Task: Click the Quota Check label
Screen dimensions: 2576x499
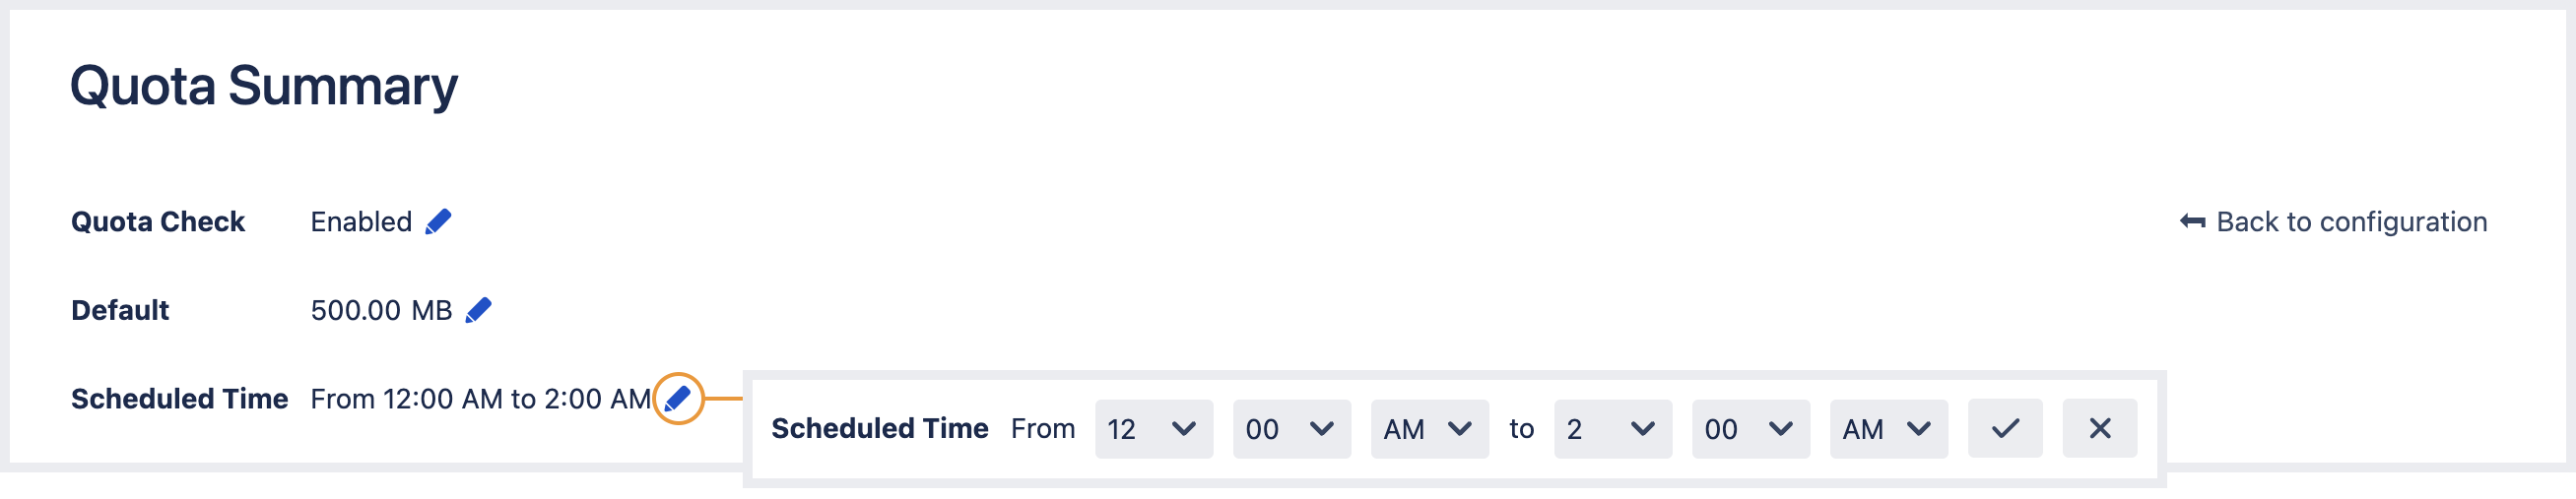Action: (158, 222)
